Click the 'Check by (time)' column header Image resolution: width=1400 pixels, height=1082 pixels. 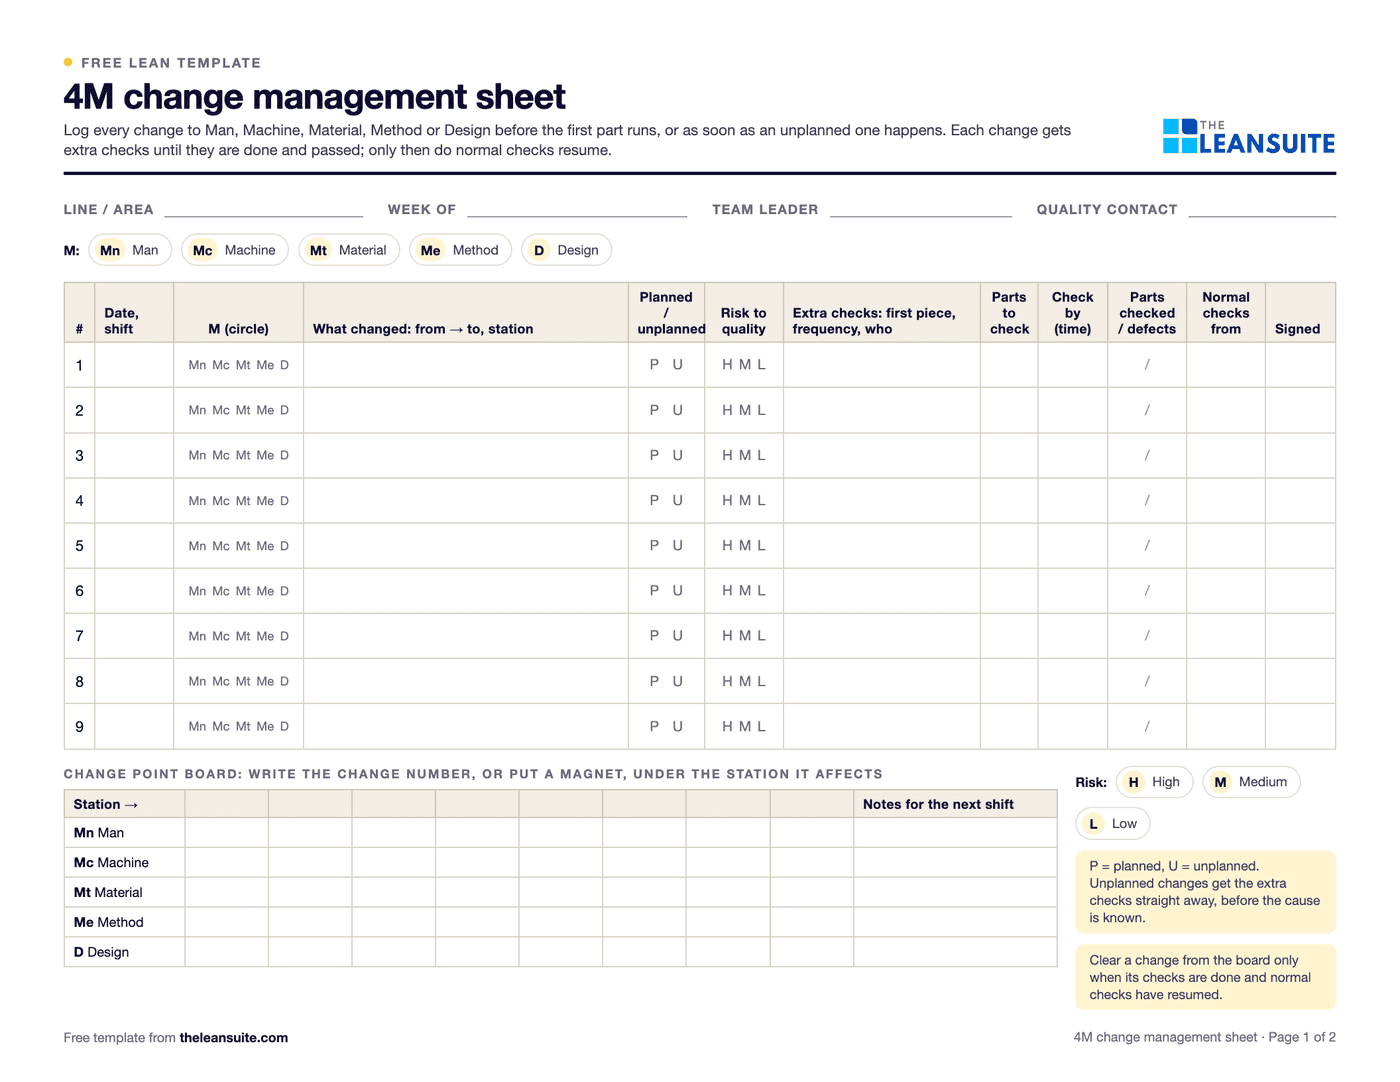tap(1073, 313)
